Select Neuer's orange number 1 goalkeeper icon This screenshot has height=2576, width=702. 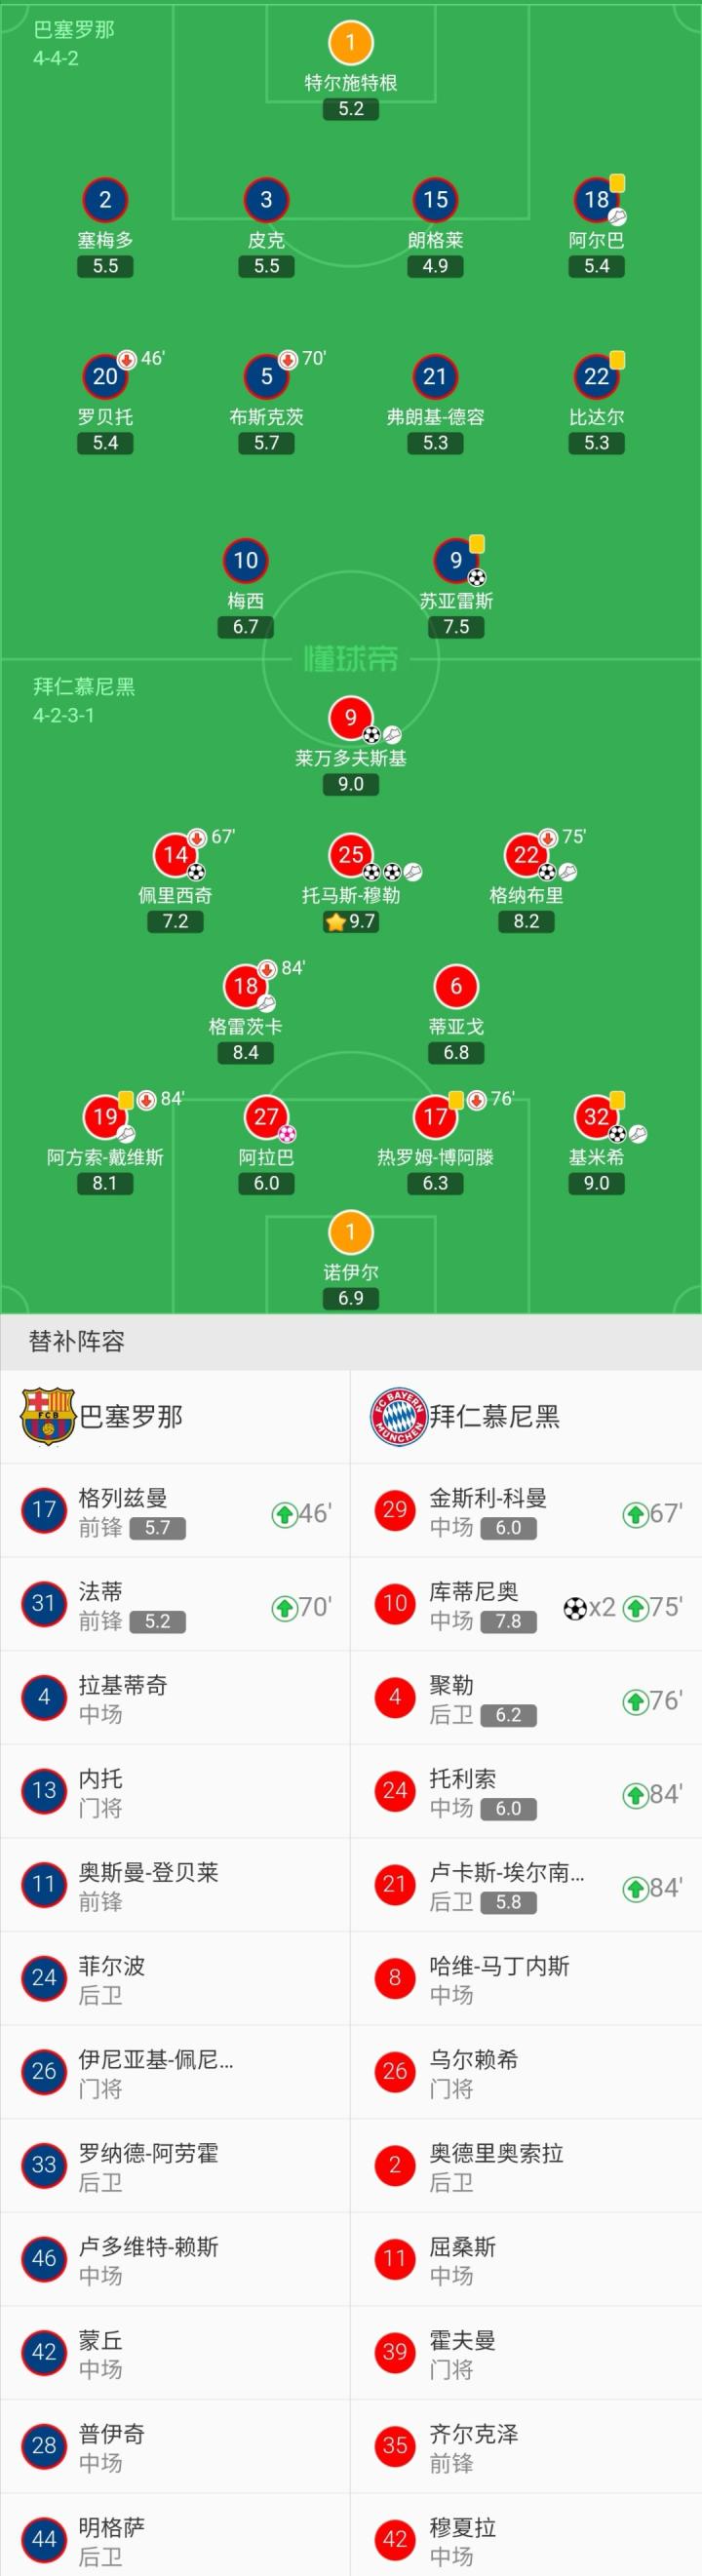click(x=350, y=1232)
